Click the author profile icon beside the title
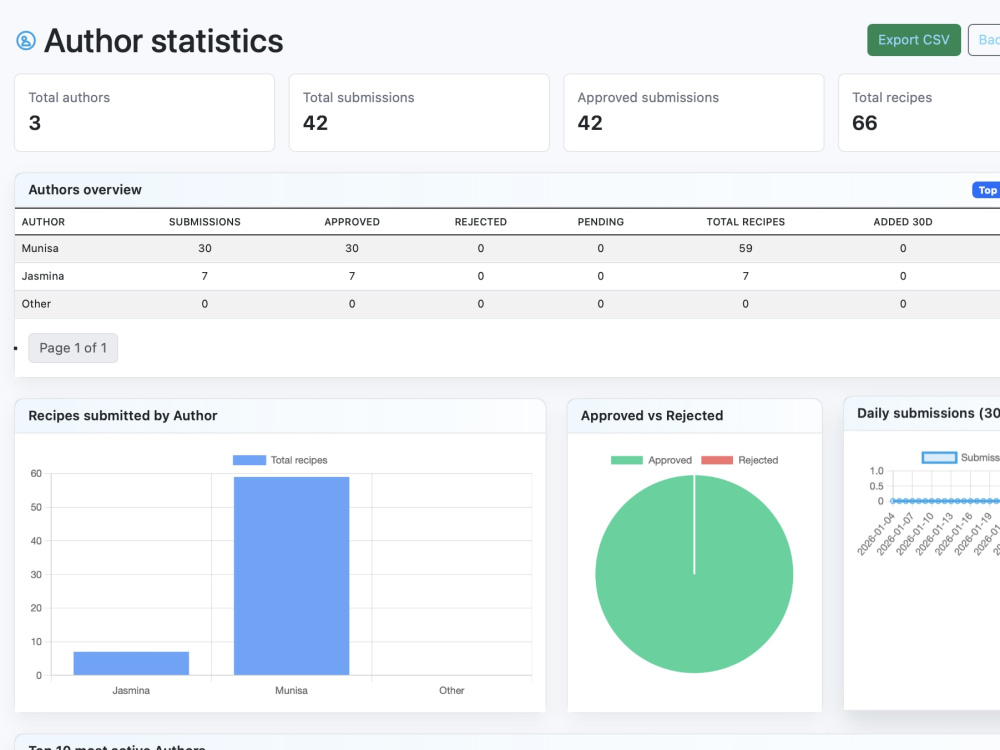The width and height of the screenshot is (1000, 750). tap(26, 41)
